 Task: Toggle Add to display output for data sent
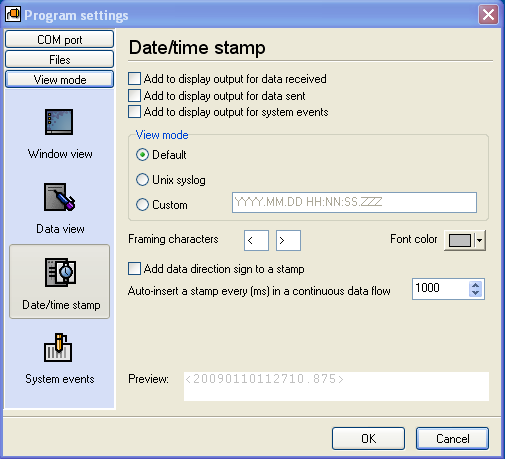[134, 95]
